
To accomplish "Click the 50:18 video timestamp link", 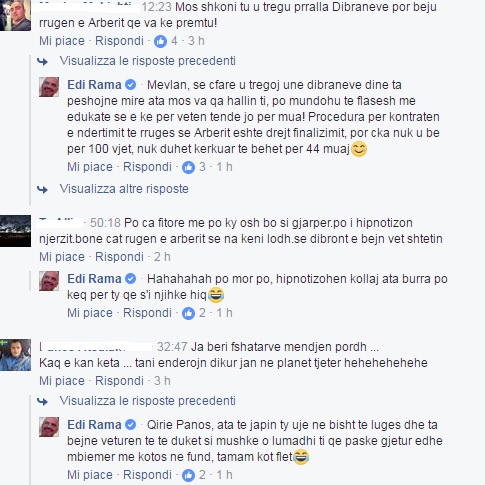I will pyautogui.click(x=105, y=223).
